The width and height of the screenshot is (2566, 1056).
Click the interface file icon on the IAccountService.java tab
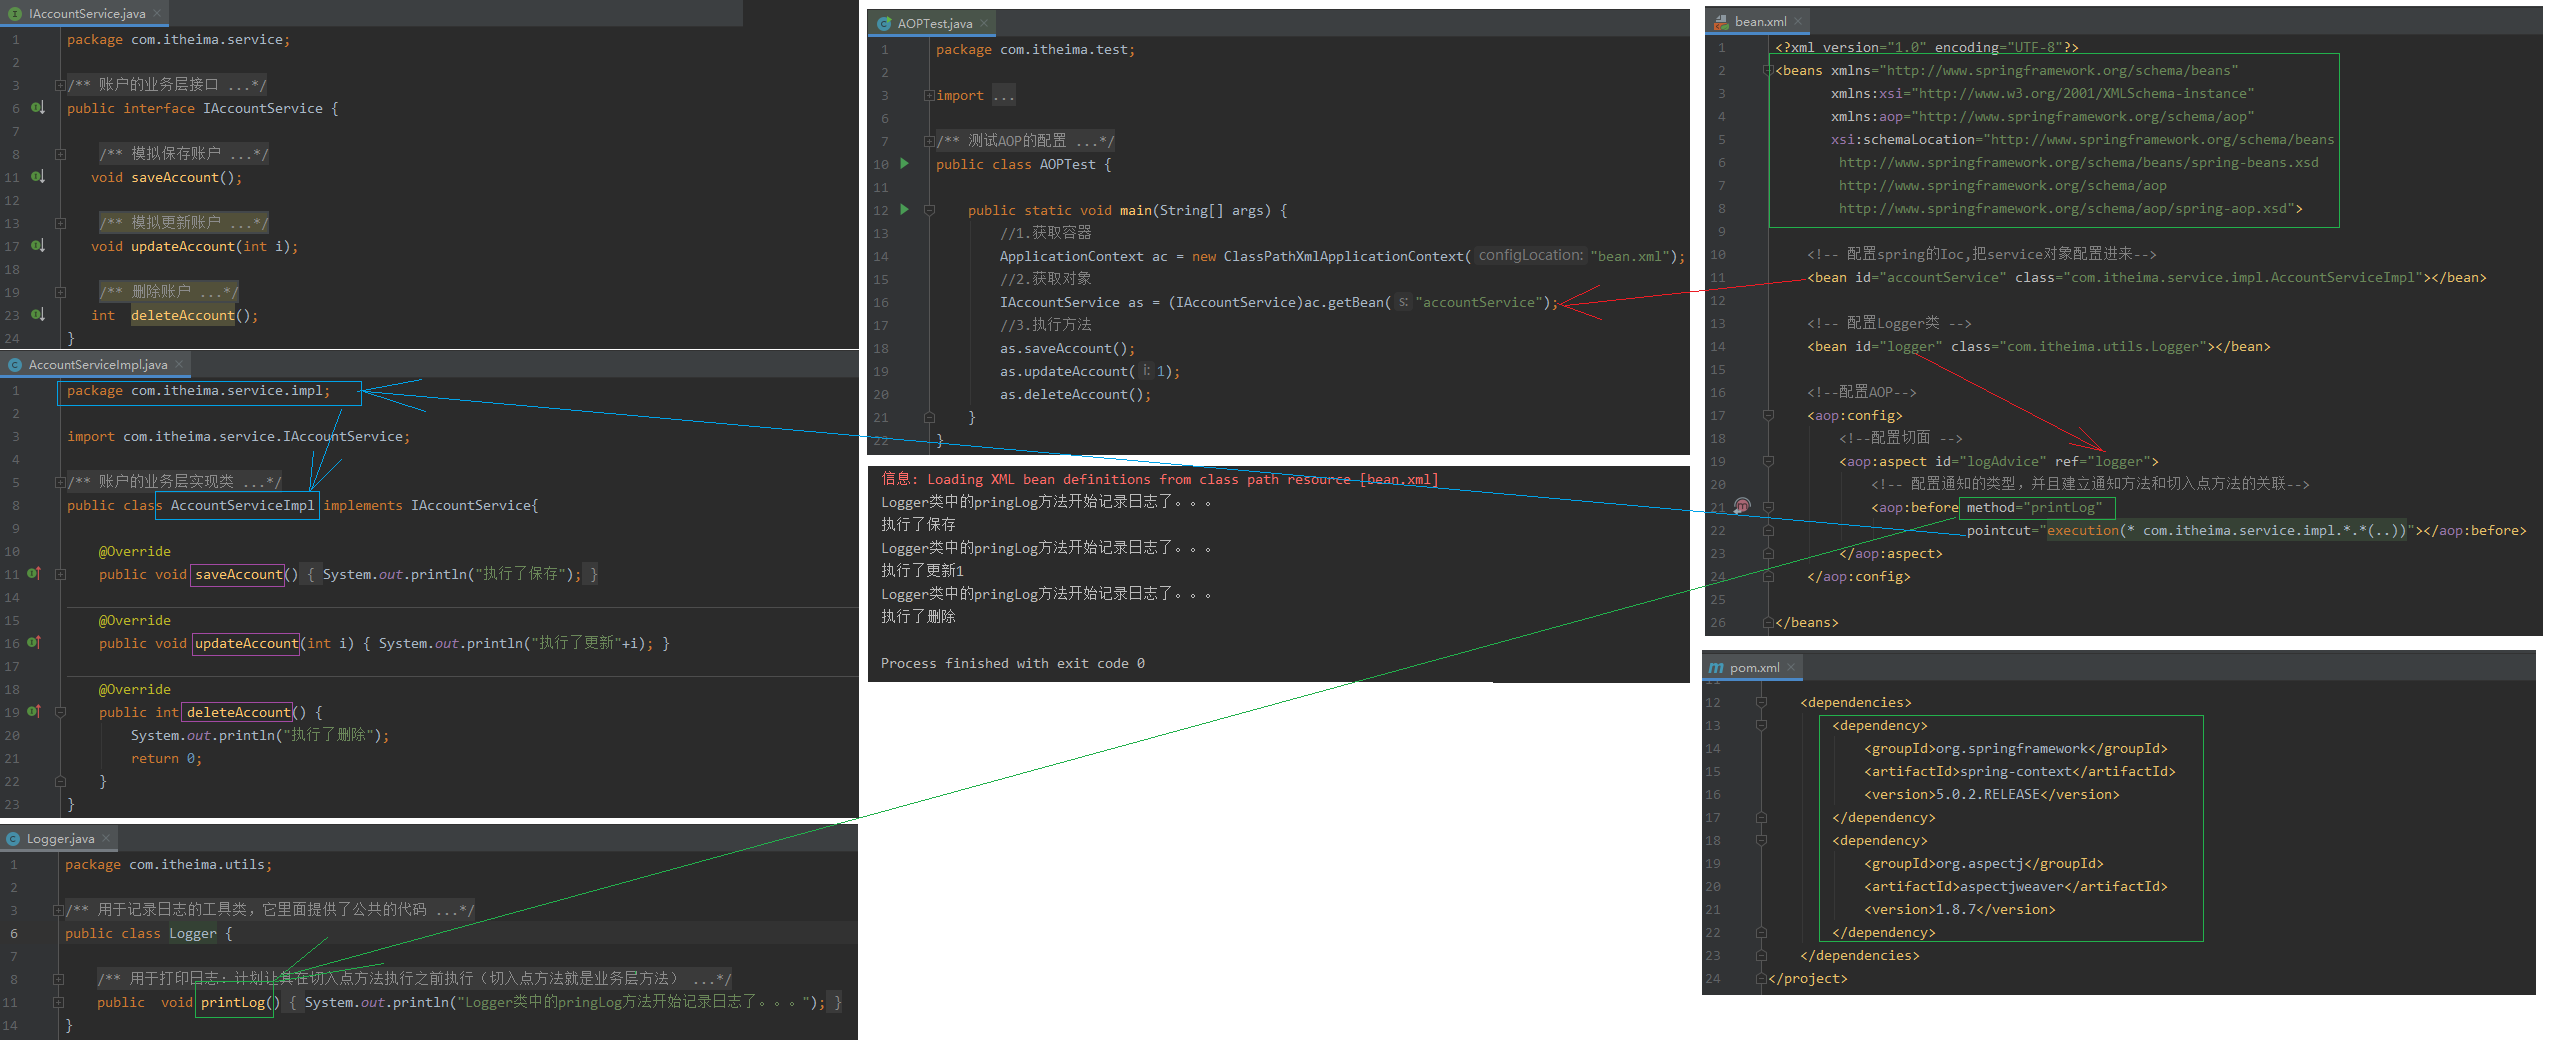[15, 14]
